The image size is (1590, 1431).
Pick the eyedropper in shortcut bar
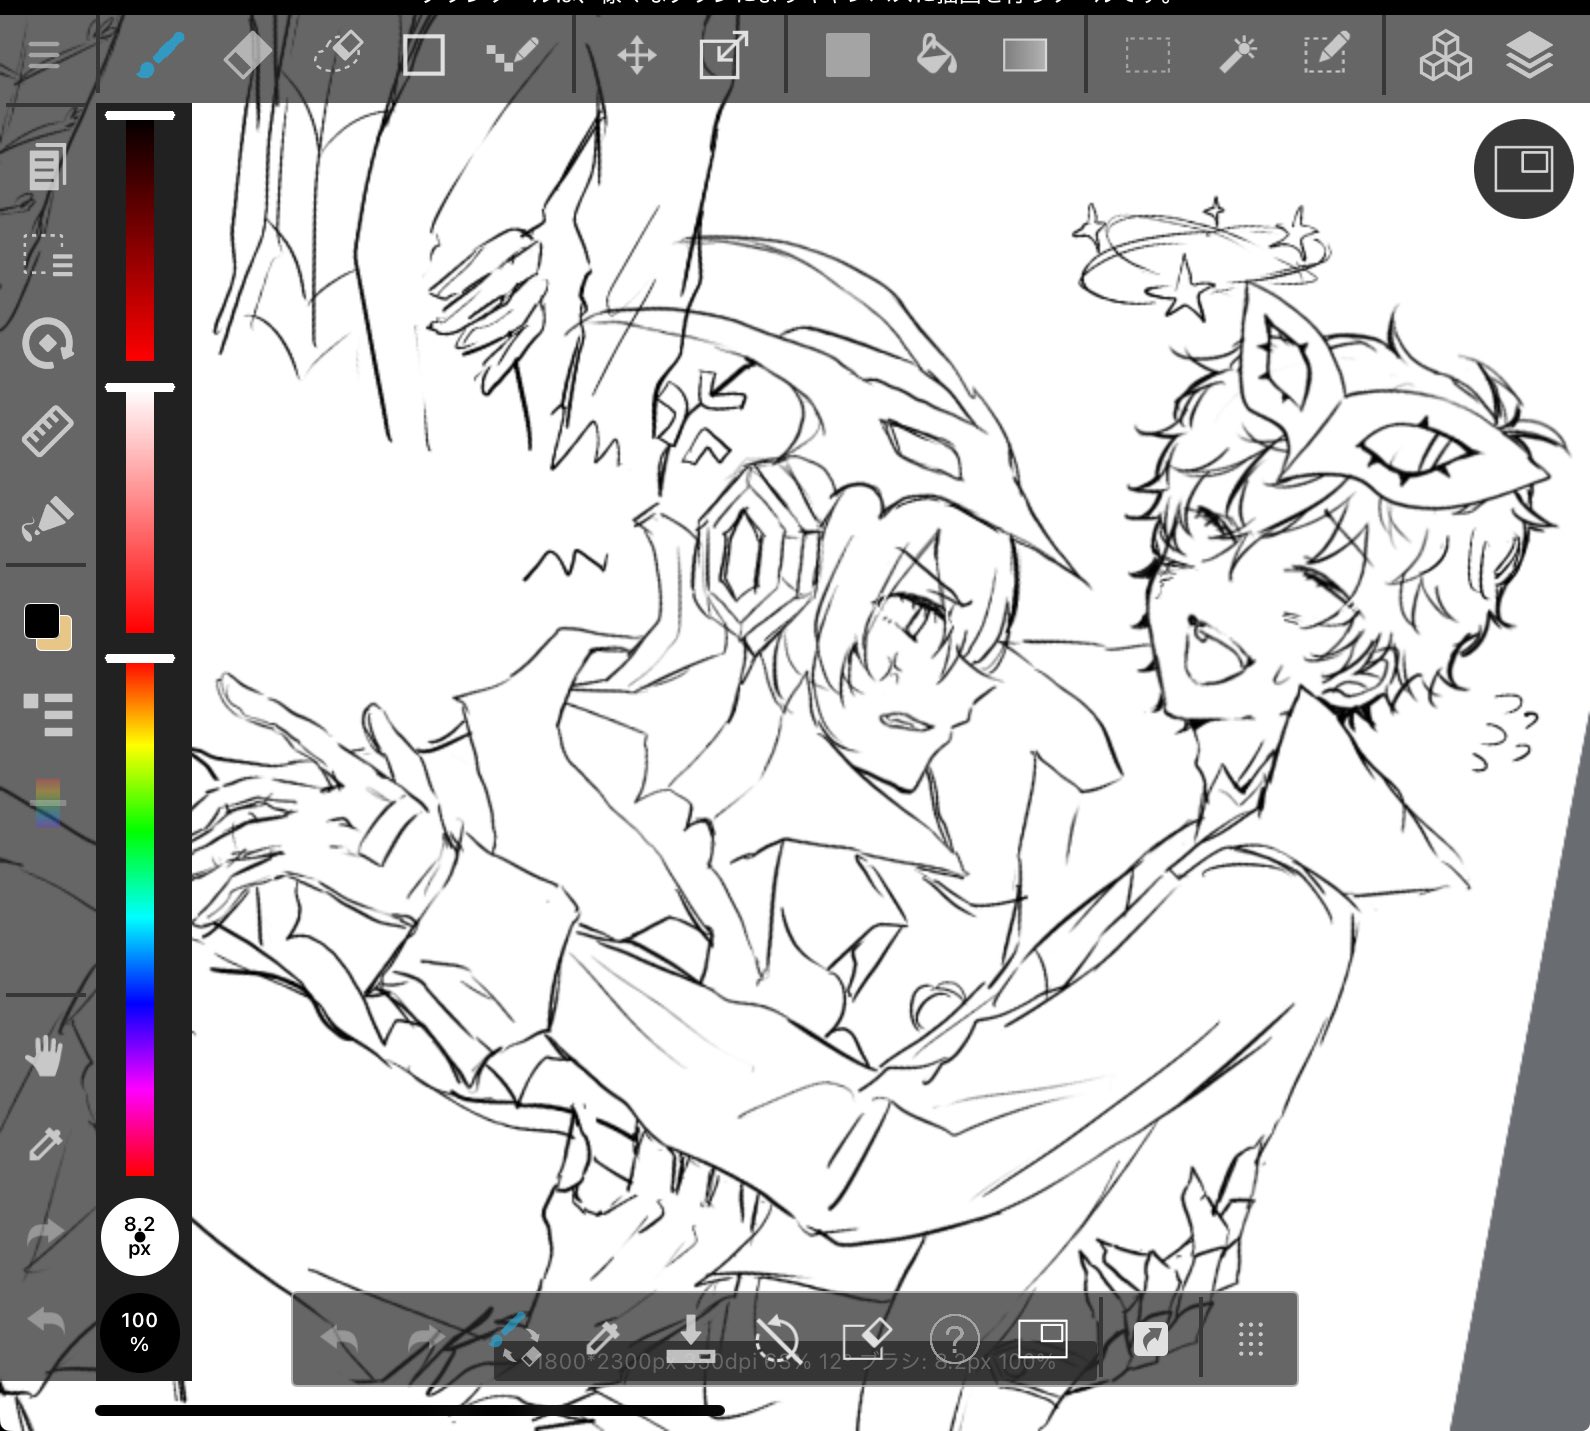603,1338
